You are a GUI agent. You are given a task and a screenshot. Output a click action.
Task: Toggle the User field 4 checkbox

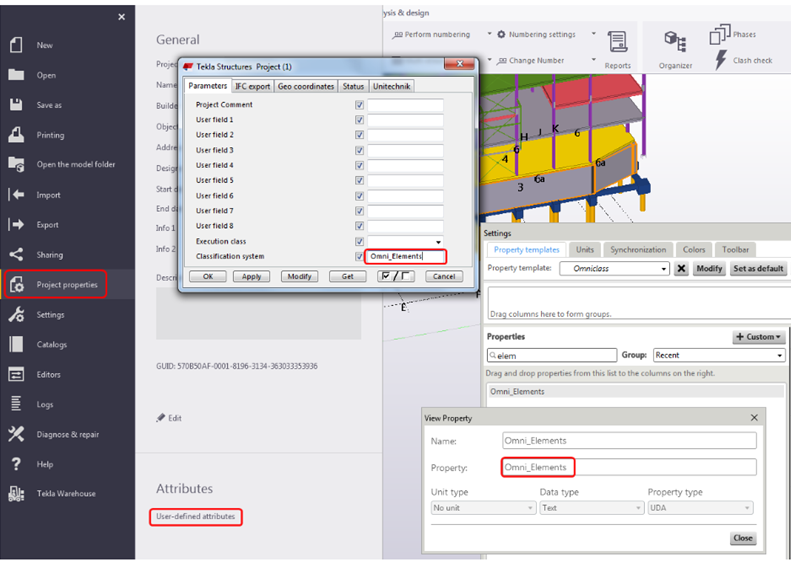[x=359, y=166]
